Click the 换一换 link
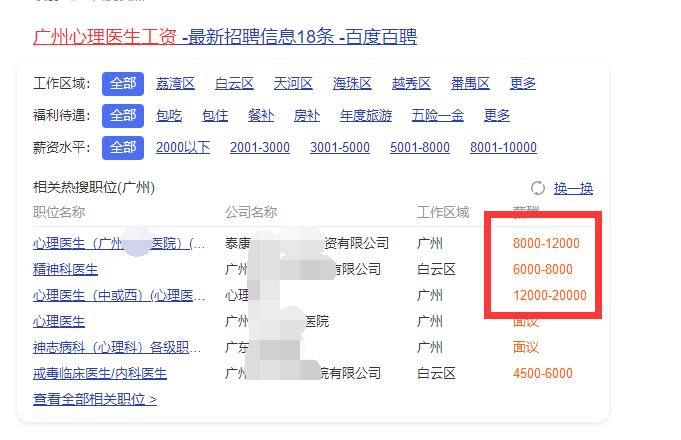The height and width of the screenshot is (440, 681). click(573, 189)
